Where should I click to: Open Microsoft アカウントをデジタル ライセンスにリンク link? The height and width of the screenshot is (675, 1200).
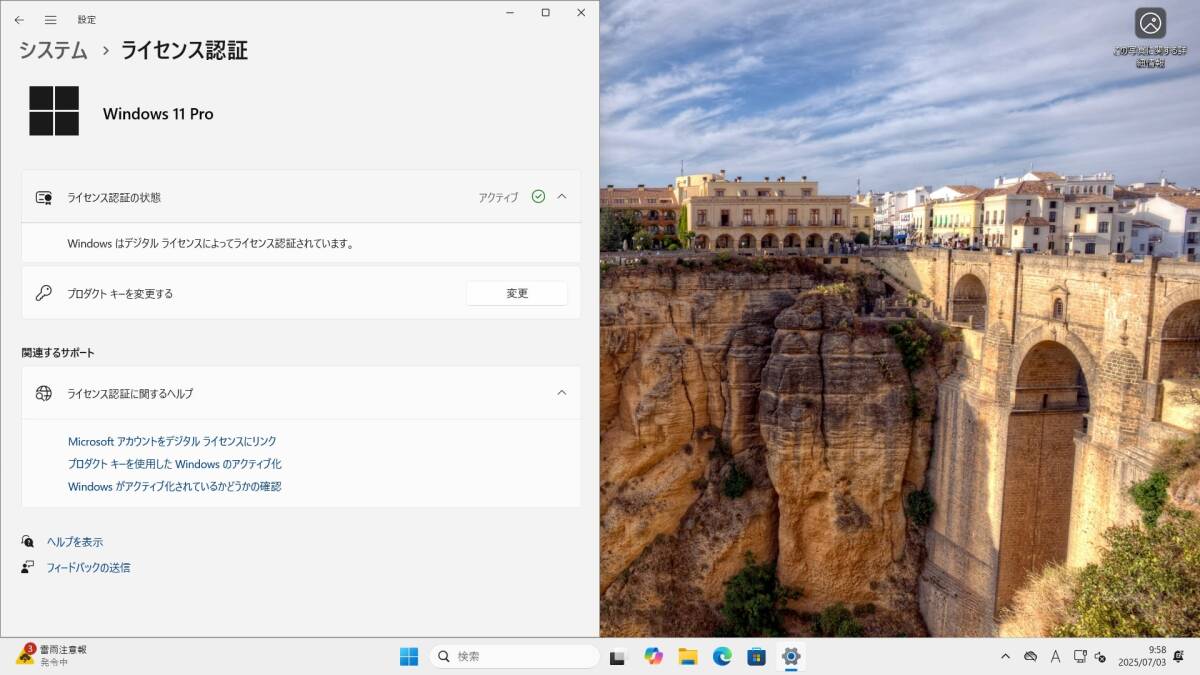(172, 441)
